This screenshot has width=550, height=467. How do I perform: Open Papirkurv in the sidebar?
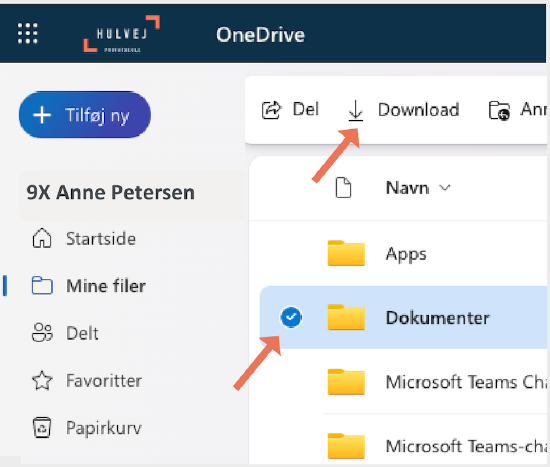(104, 428)
